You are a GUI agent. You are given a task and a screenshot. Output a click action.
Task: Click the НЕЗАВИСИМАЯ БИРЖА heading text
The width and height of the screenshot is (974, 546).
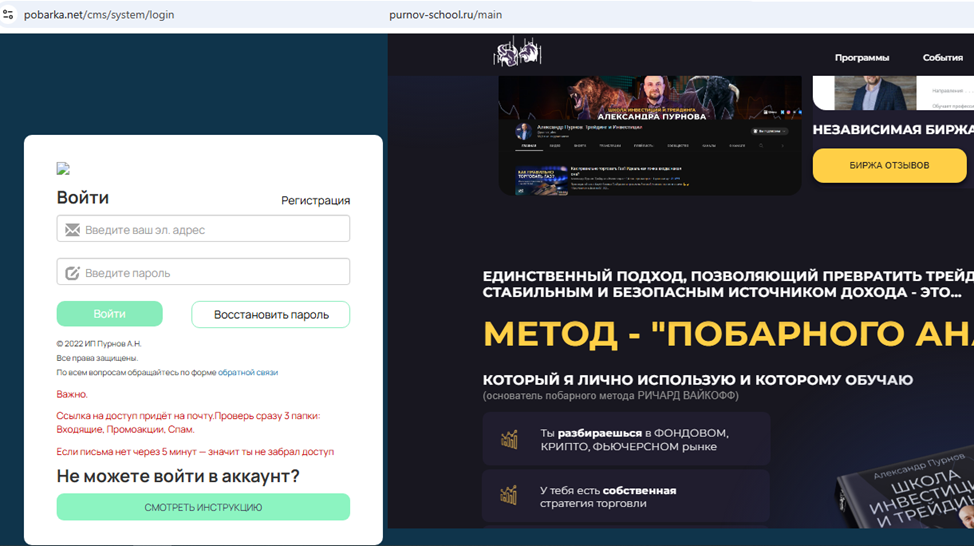893,129
